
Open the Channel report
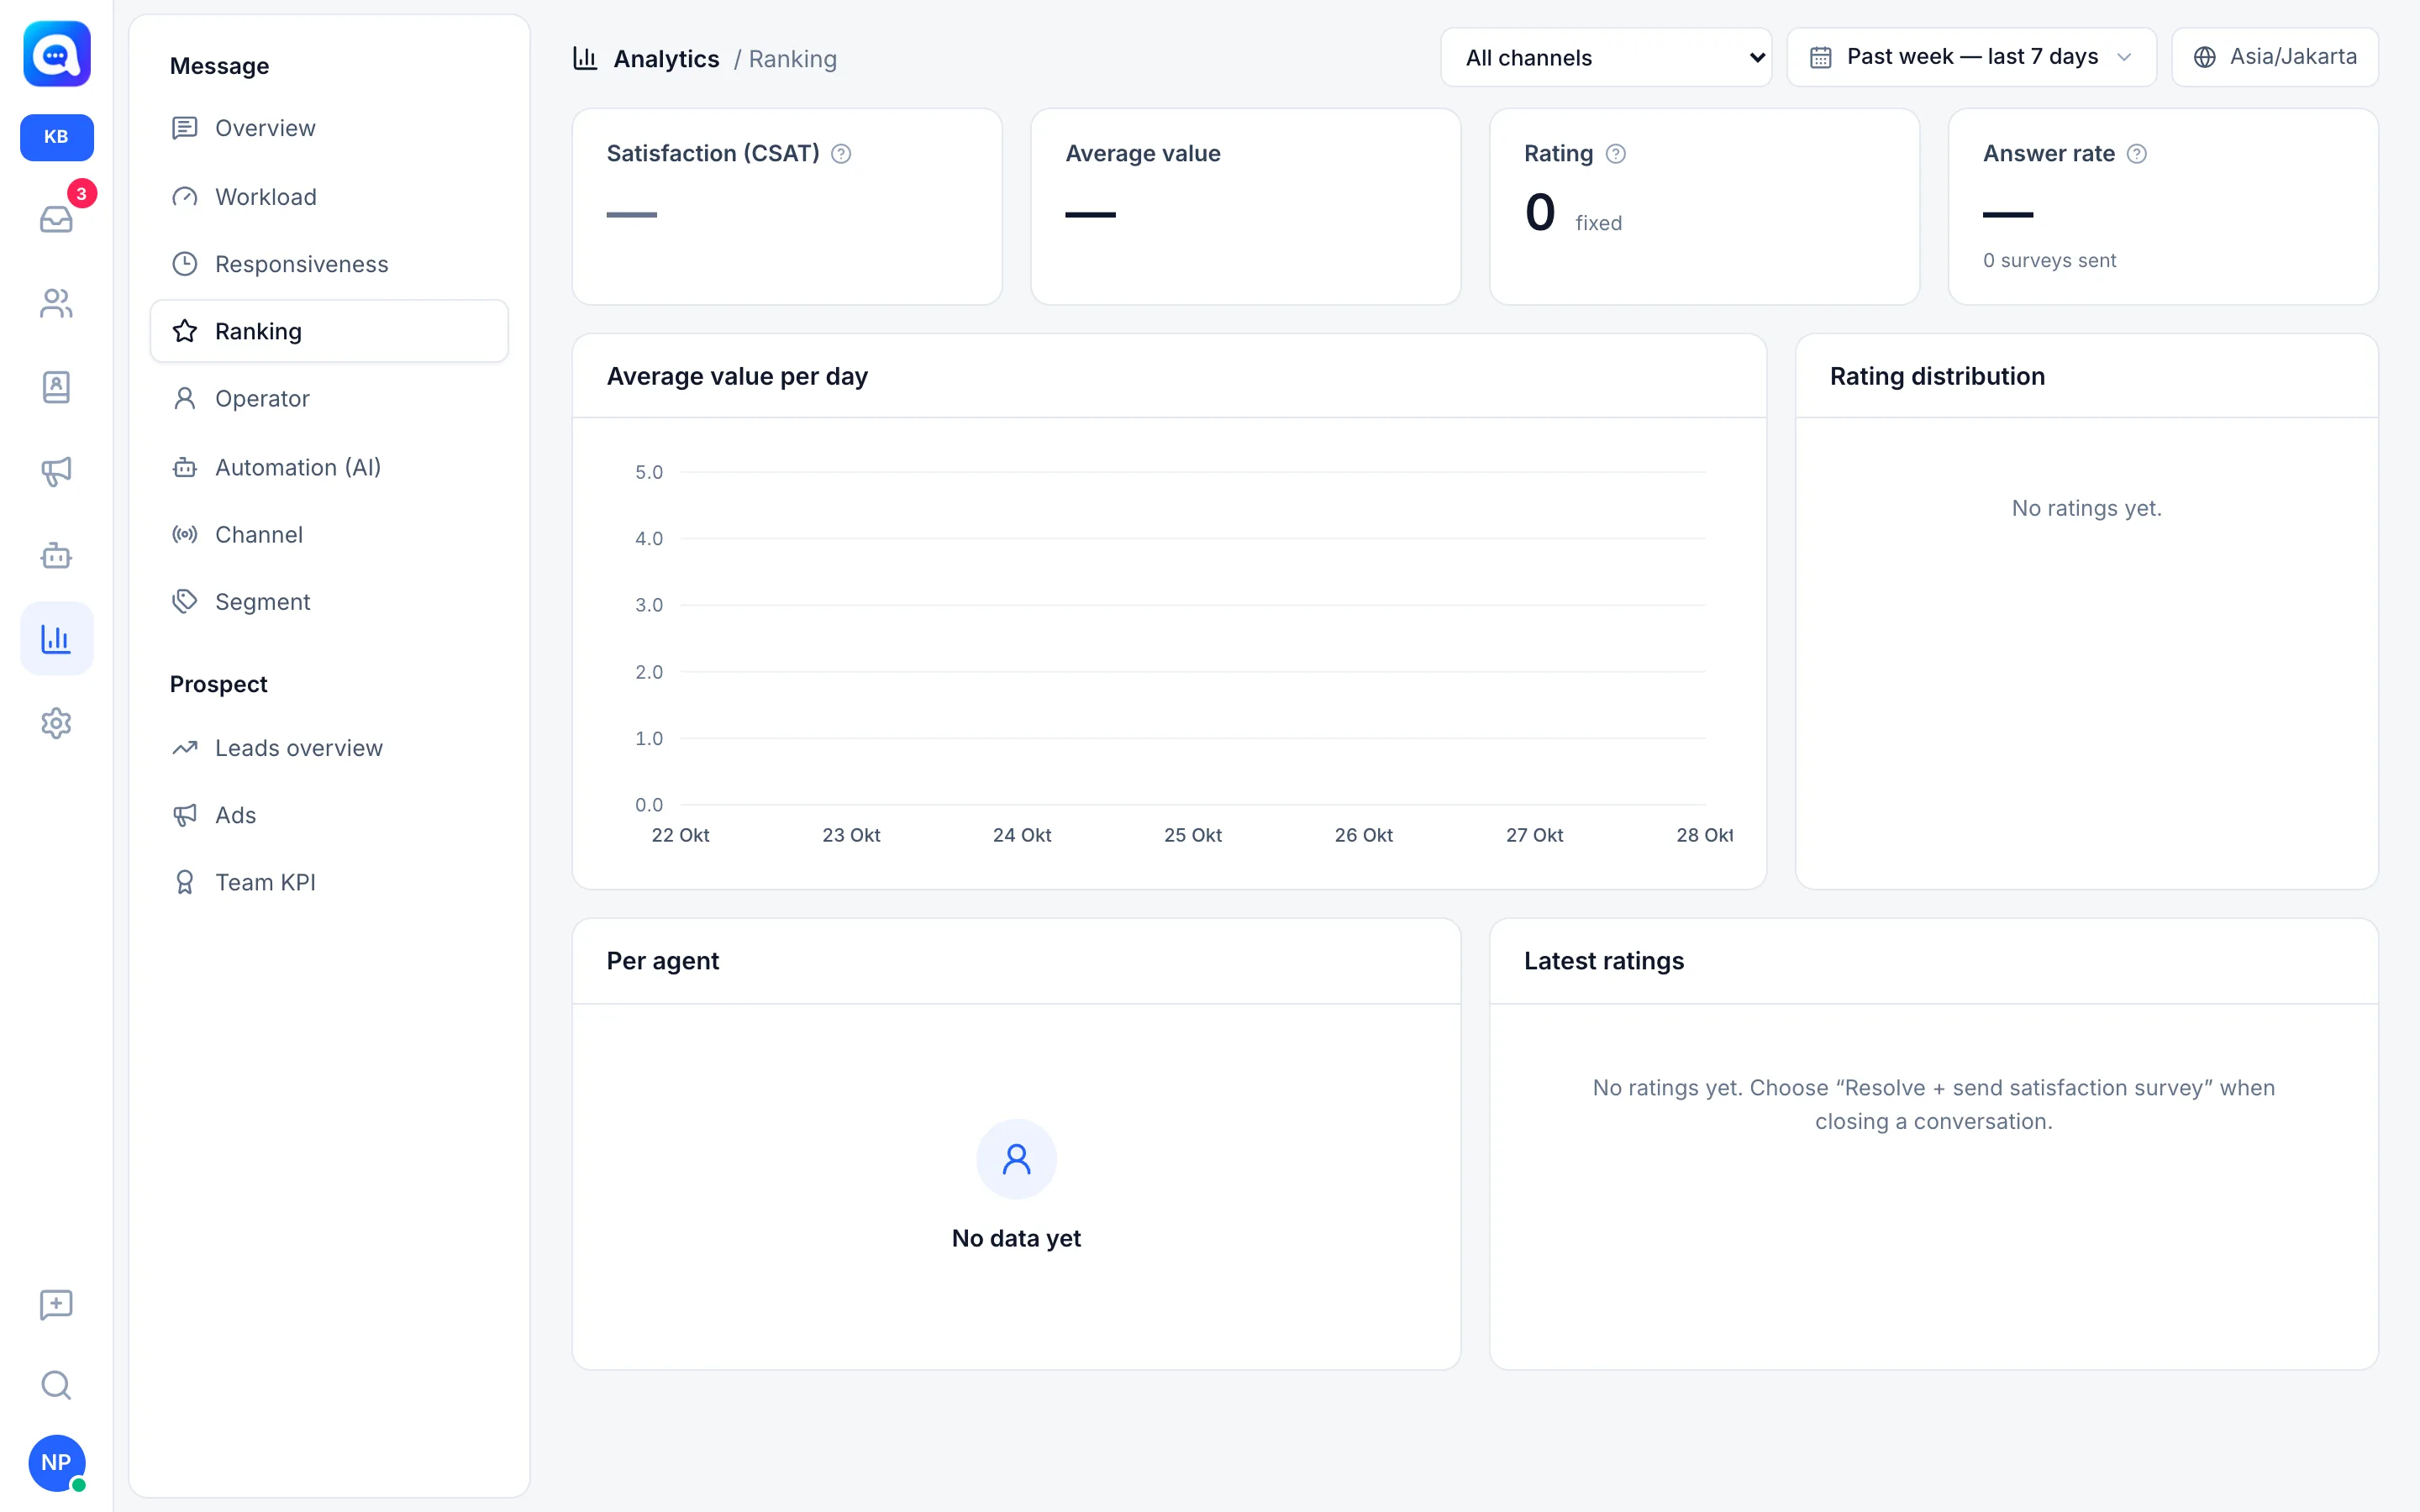click(x=329, y=535)
